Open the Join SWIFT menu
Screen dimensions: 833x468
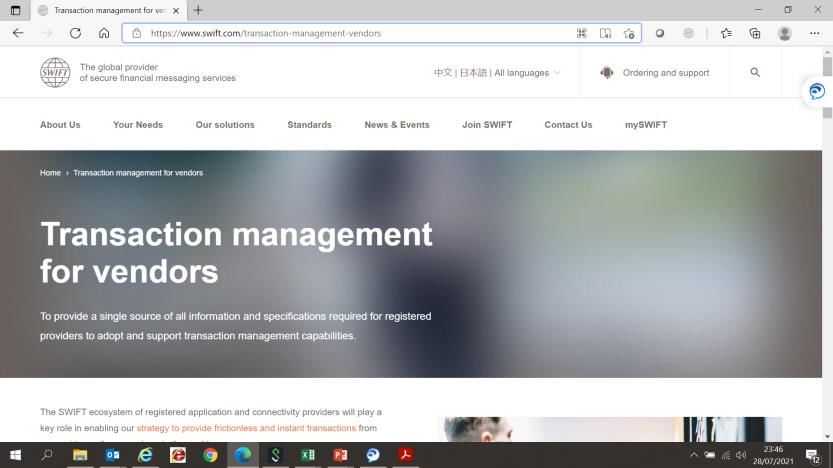click(487, 125)
